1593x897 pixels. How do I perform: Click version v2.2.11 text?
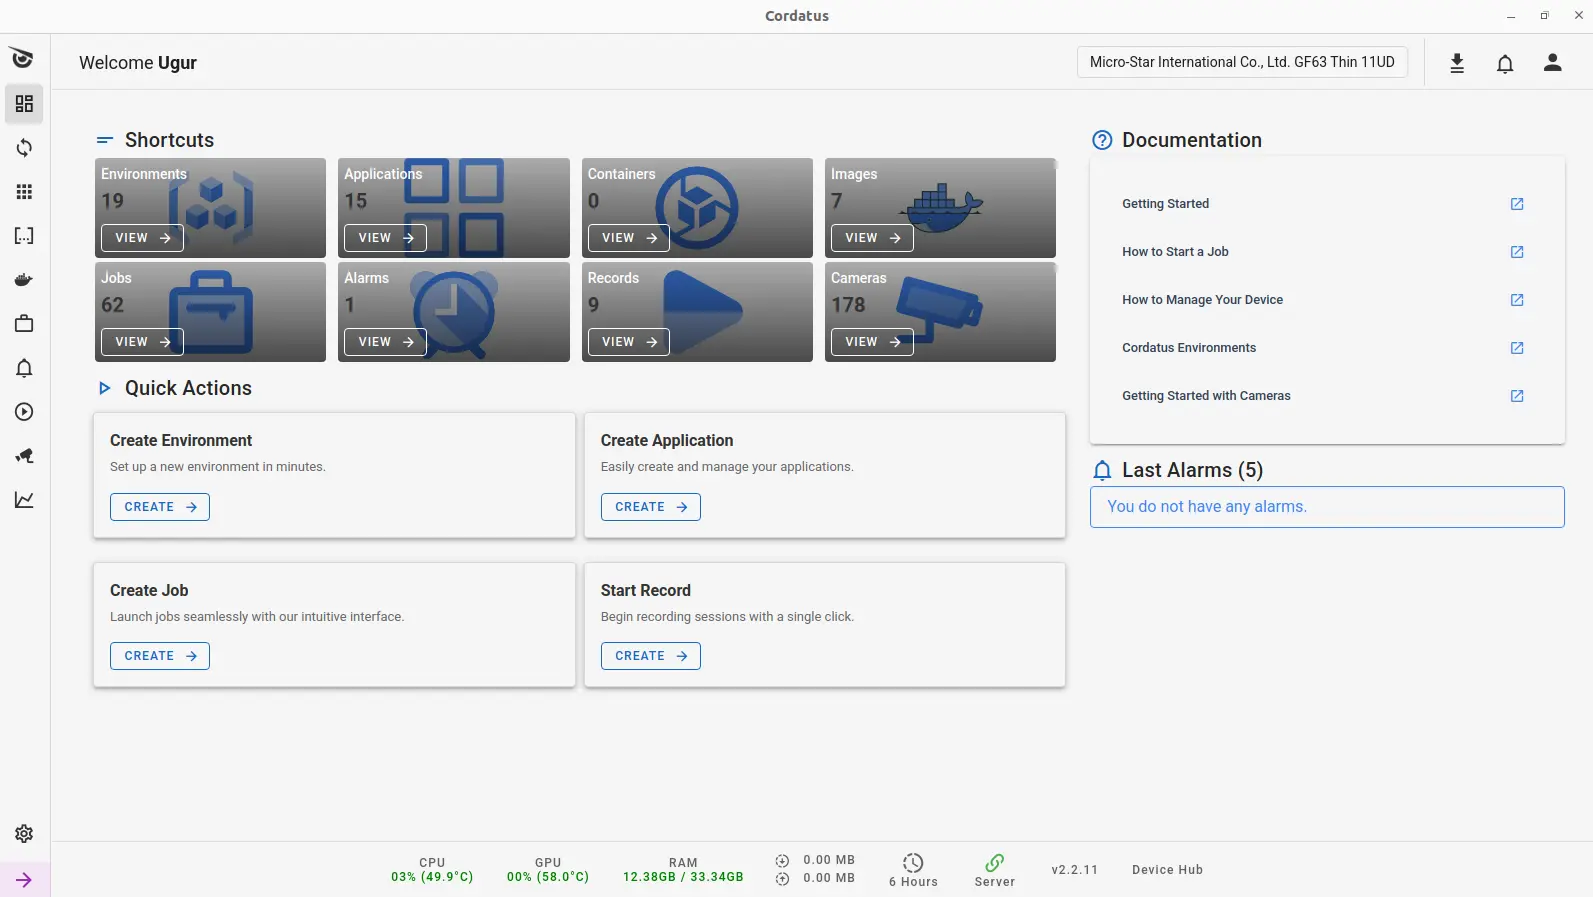pos(1074,870)
